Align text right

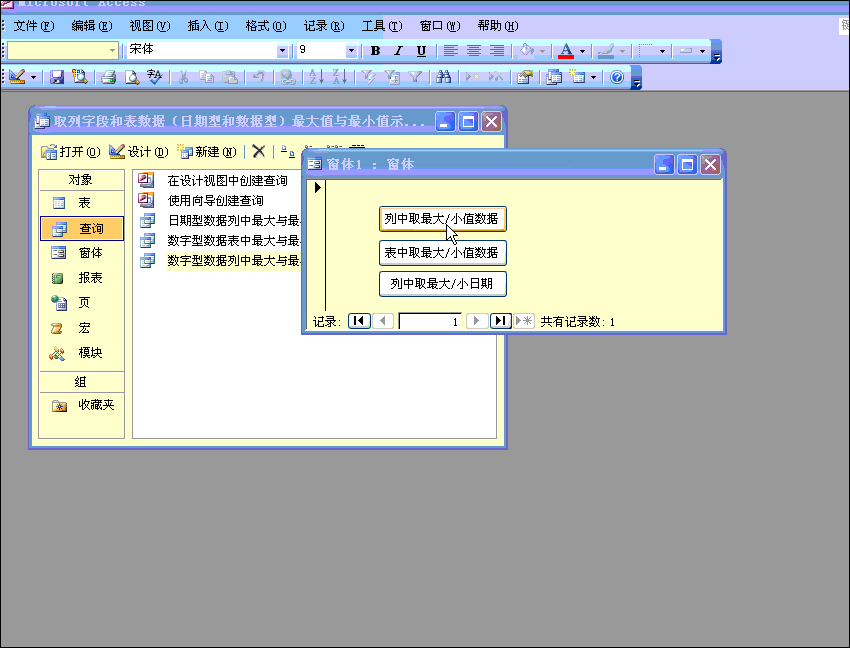497,51
